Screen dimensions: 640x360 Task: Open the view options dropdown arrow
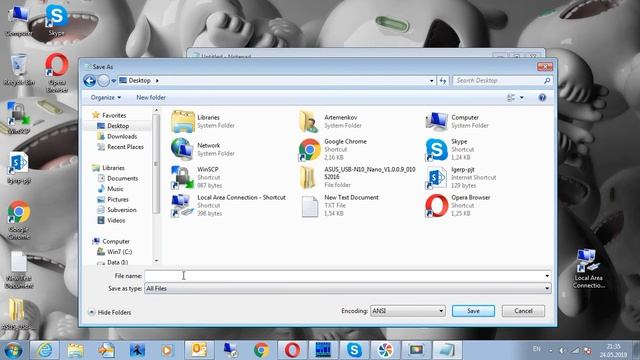tap(522, 98)
